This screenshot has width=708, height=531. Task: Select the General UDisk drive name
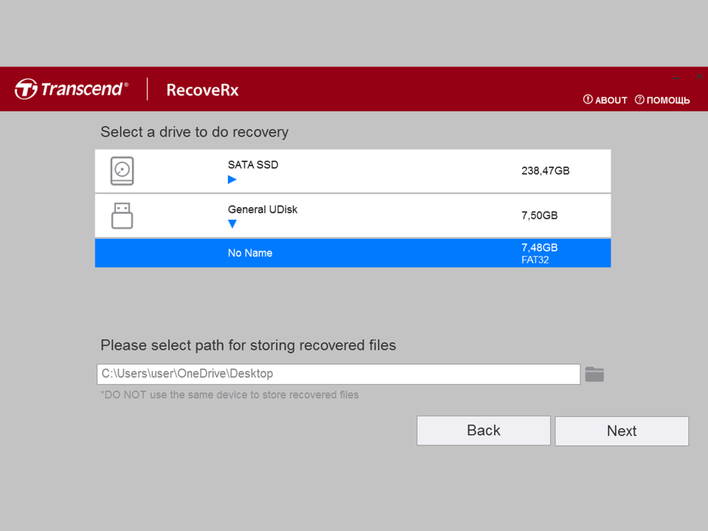[x=262, y=210]
